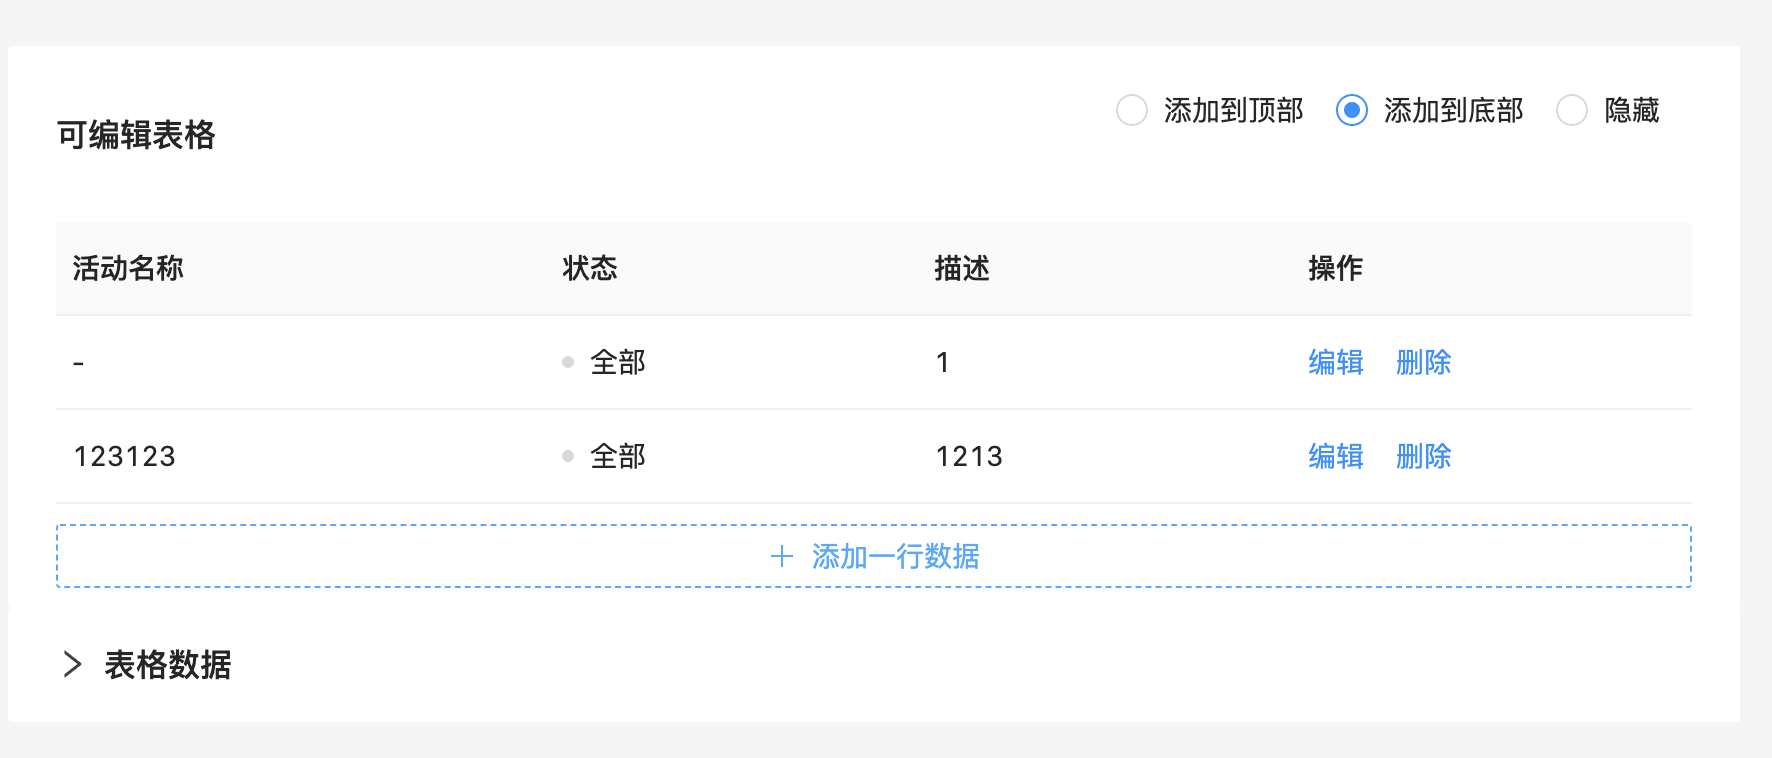Screen dimensions: 1772x758
Task: Click 删除 link on the first row
Action: pos(1423,362)
